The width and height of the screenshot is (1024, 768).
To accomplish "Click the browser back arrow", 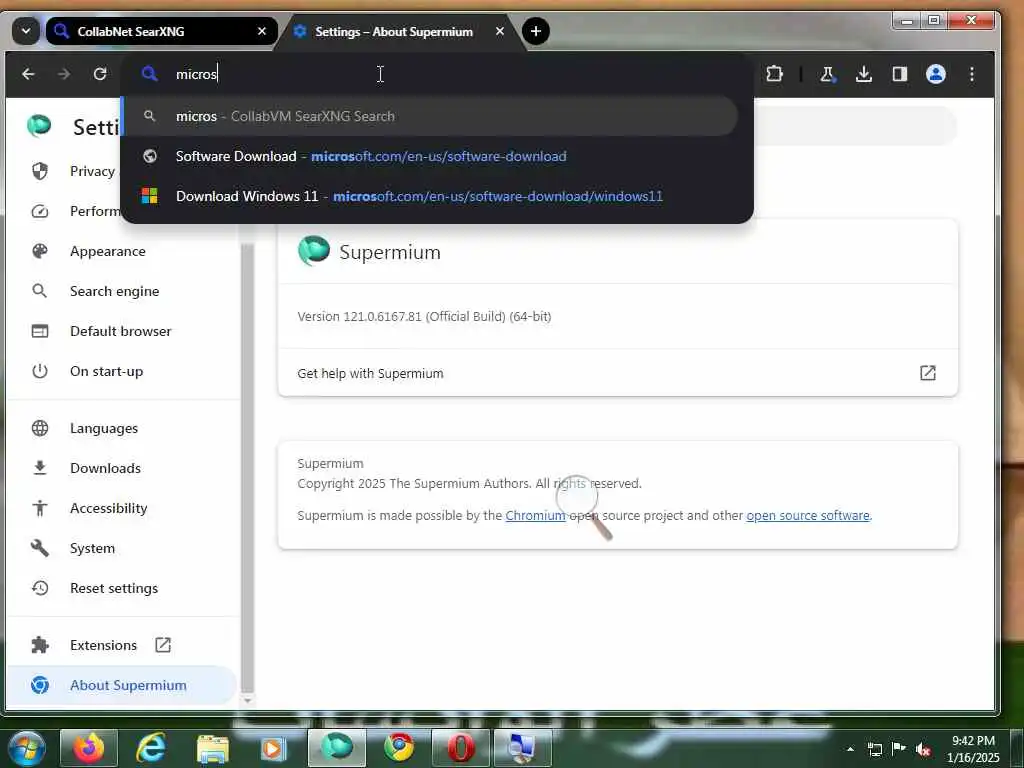I will coord(28,74).
